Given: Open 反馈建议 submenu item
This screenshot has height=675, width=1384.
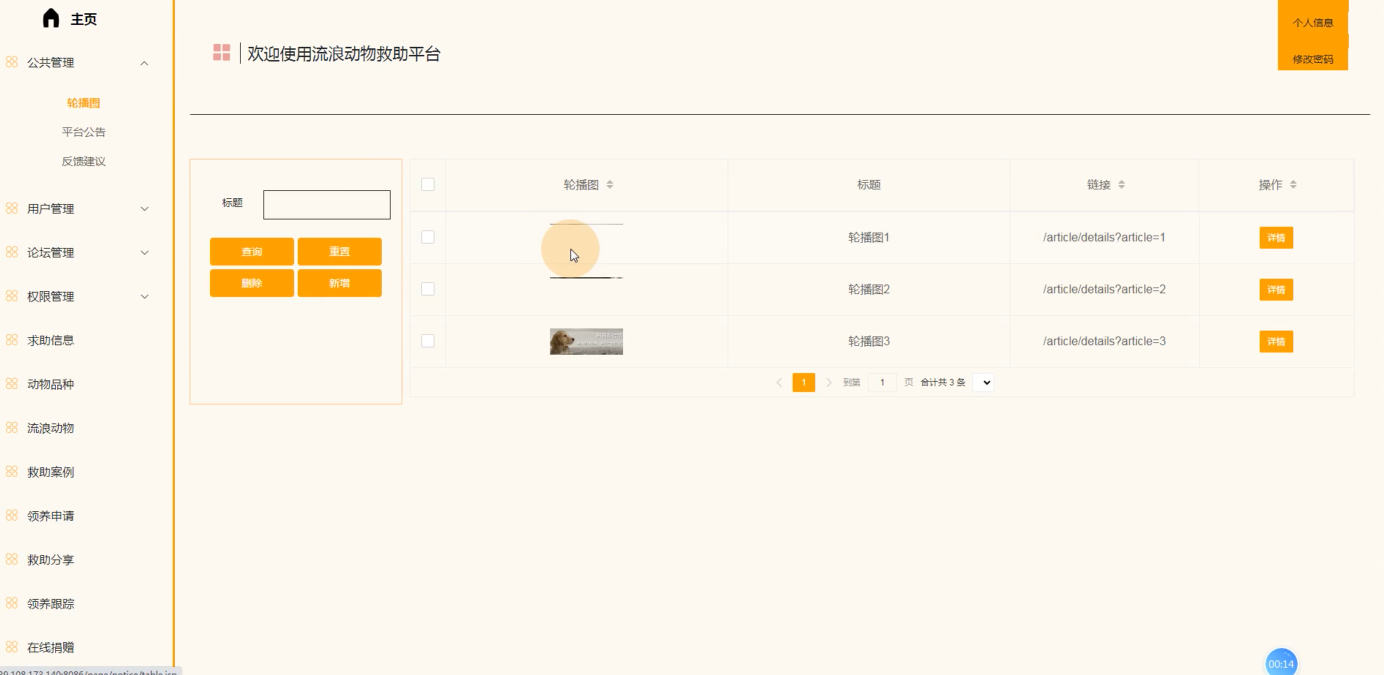Looking at the screenshot, I should point(84,161).
